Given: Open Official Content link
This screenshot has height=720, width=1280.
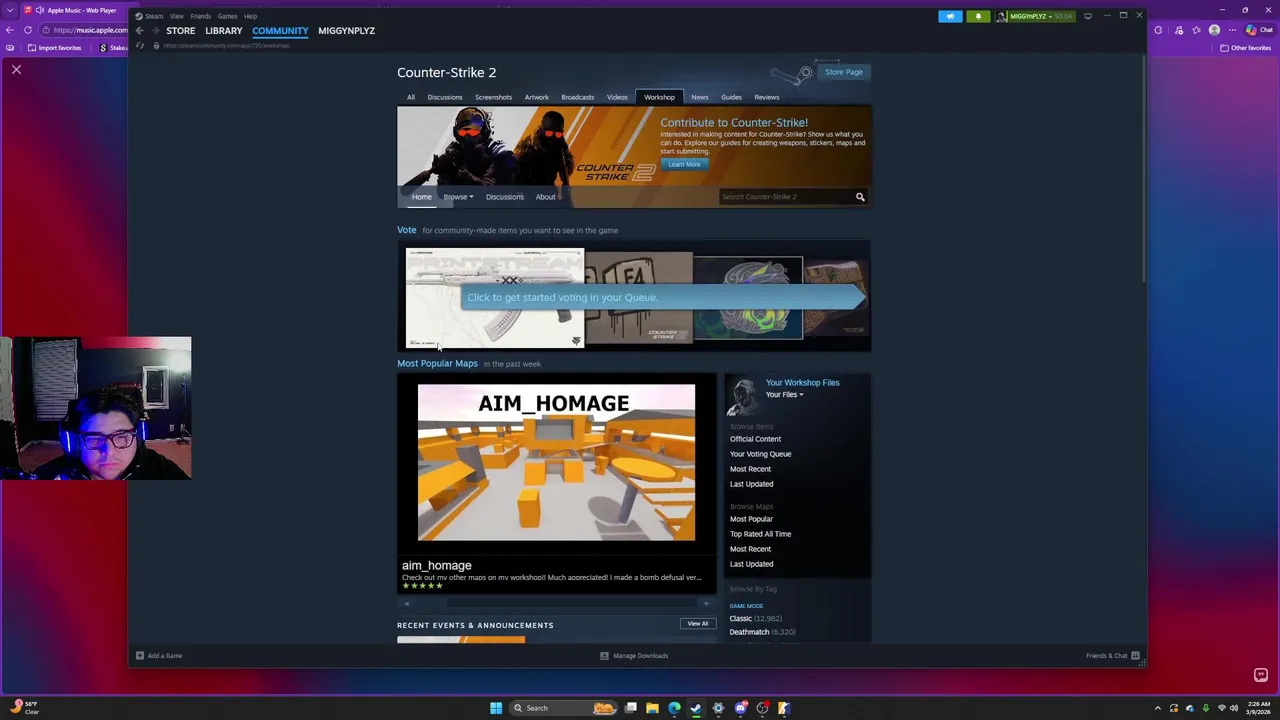Looking at the screenshot, I should 755,439.
